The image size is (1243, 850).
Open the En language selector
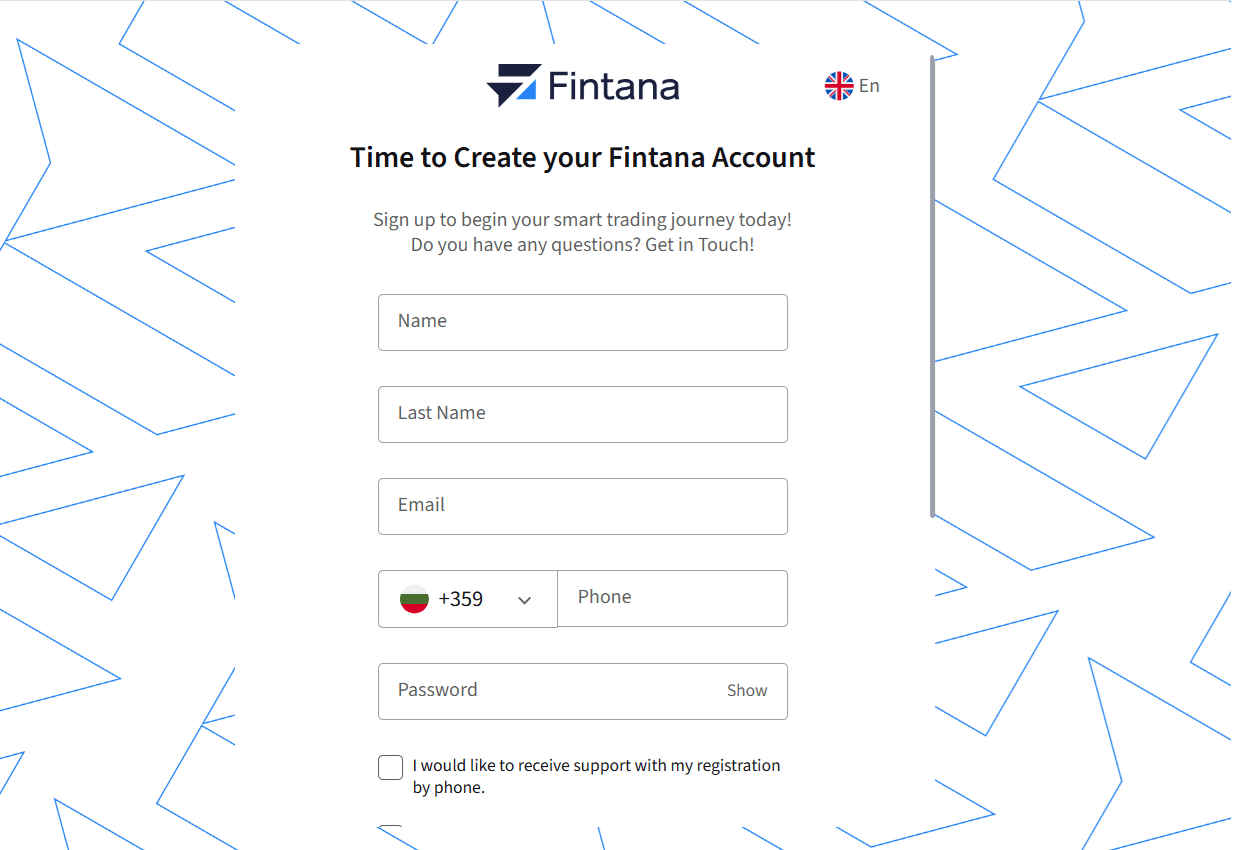(x=852, y=86)
